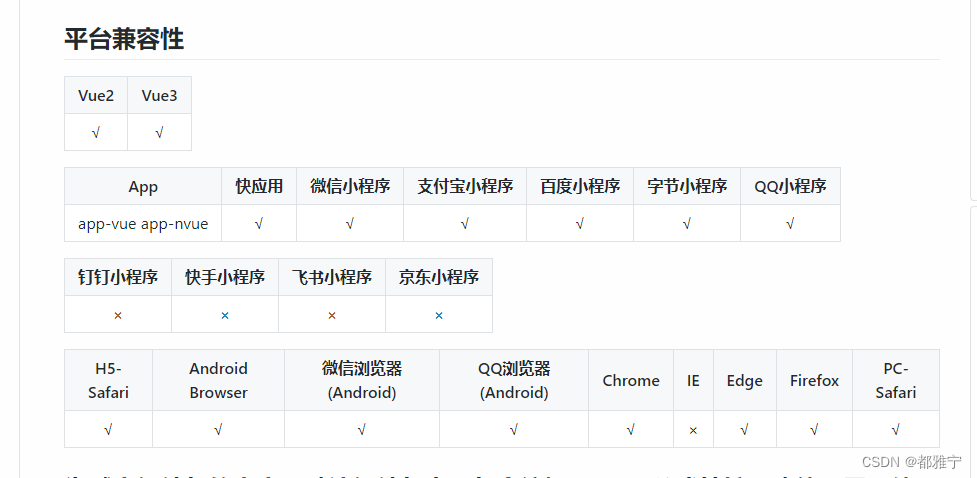Click the app-vue app-nvue cell
977x478 pixels.
click(x=143, y=224)
